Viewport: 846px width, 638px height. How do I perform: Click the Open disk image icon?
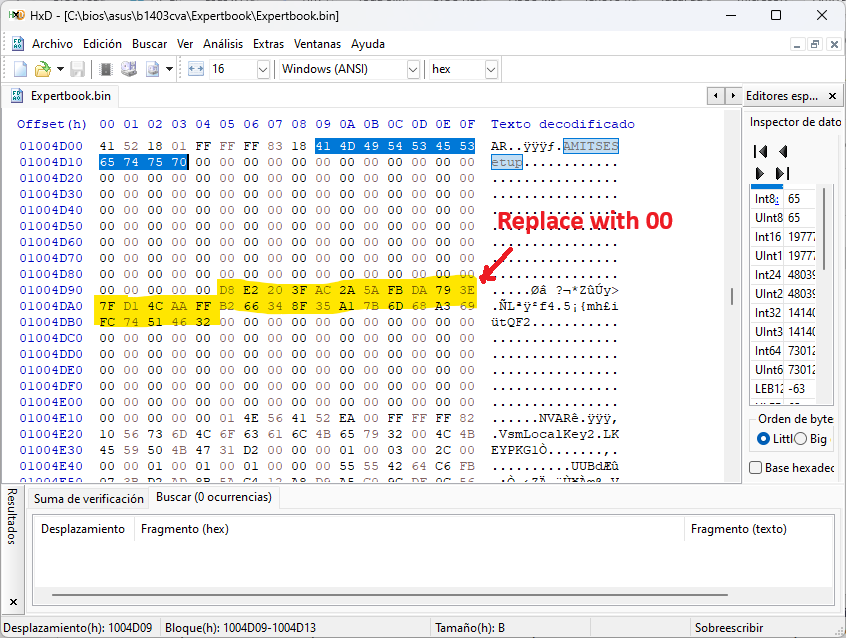153,69
